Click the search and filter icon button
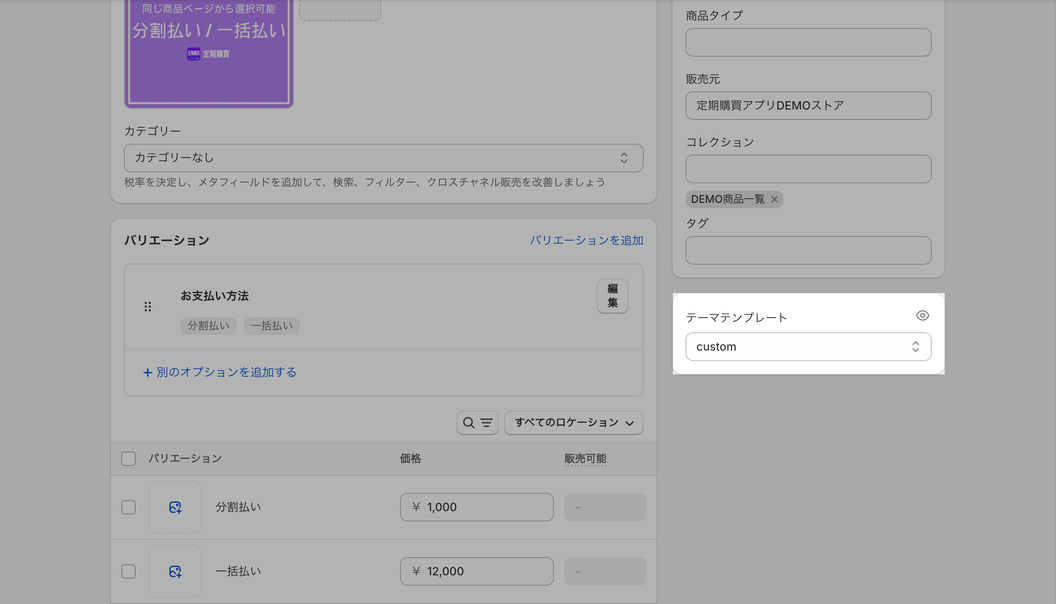 tap(477, 423)
